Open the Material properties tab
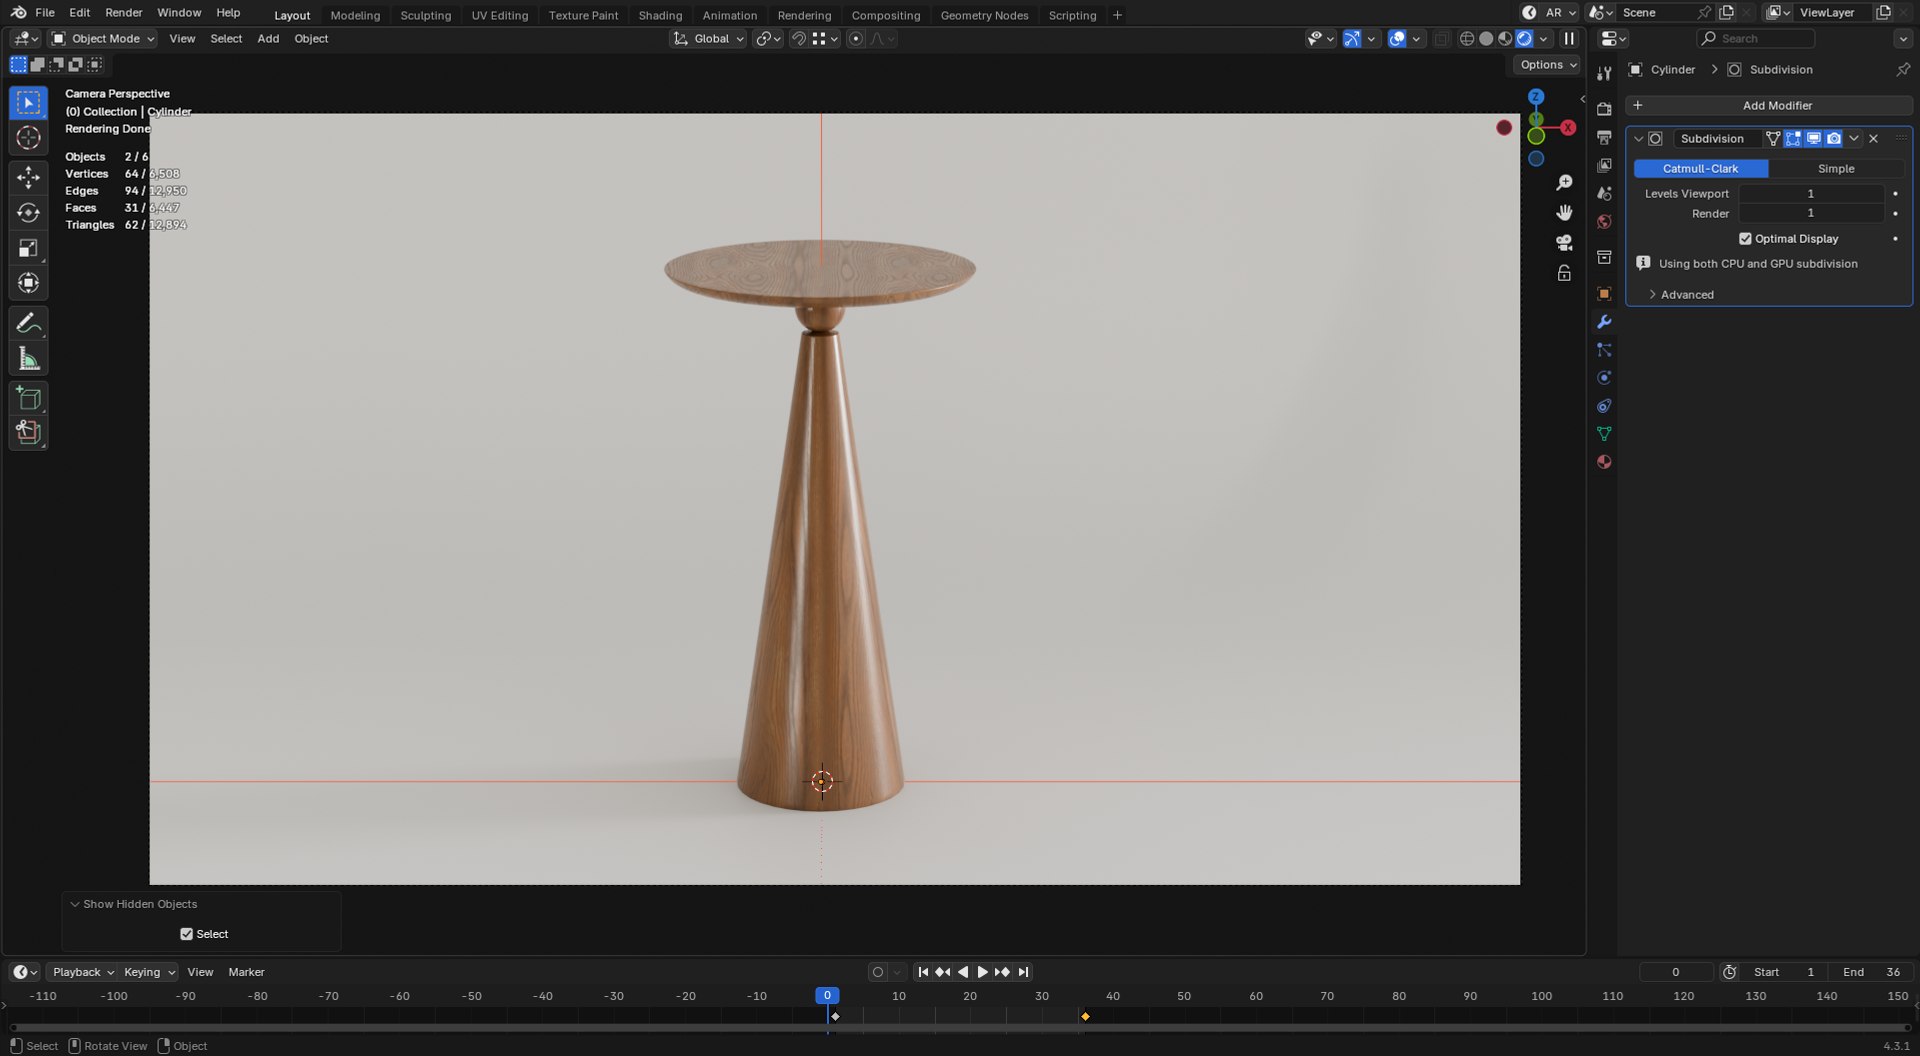The width and height of the screenshot is (1920, 1056). pos(1604,462)
